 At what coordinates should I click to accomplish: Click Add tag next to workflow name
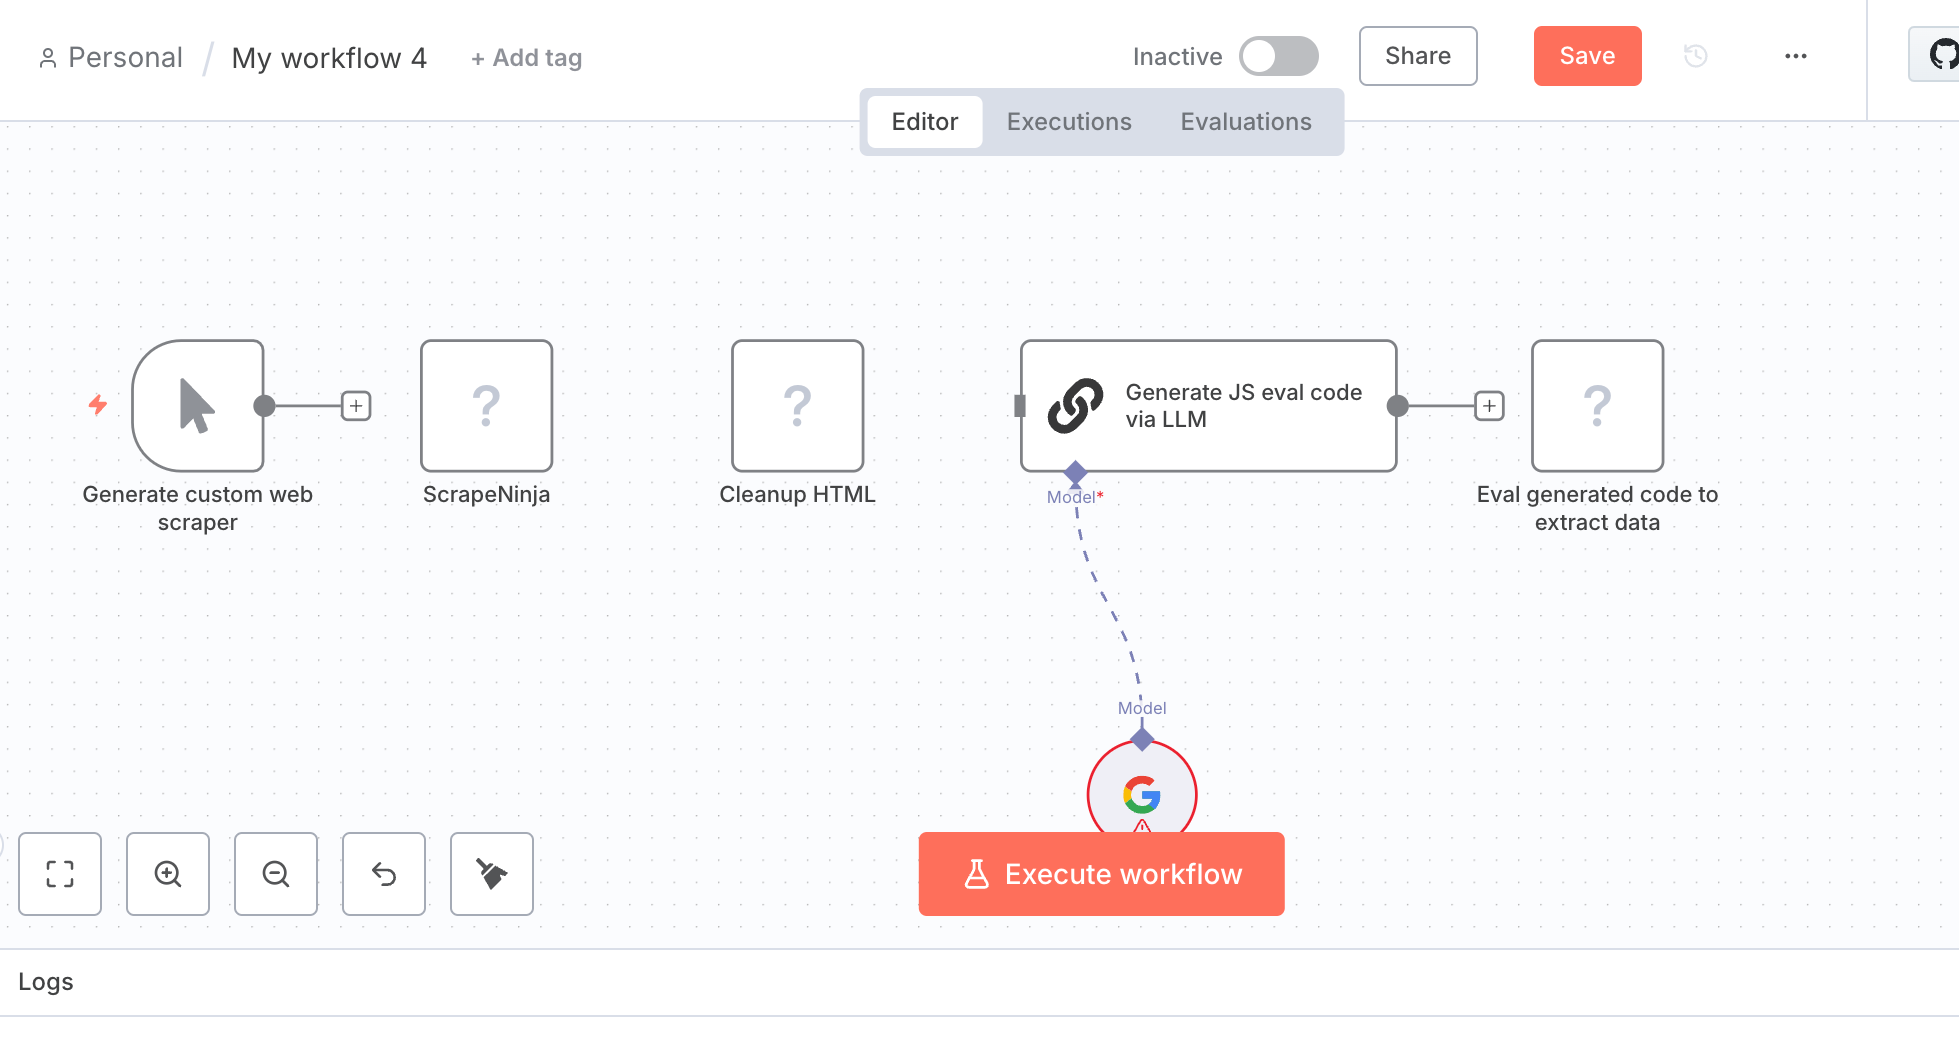[527, 58]
